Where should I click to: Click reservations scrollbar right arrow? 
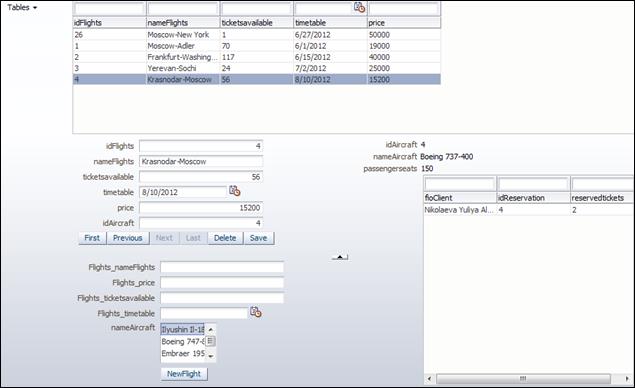(627, 379)
